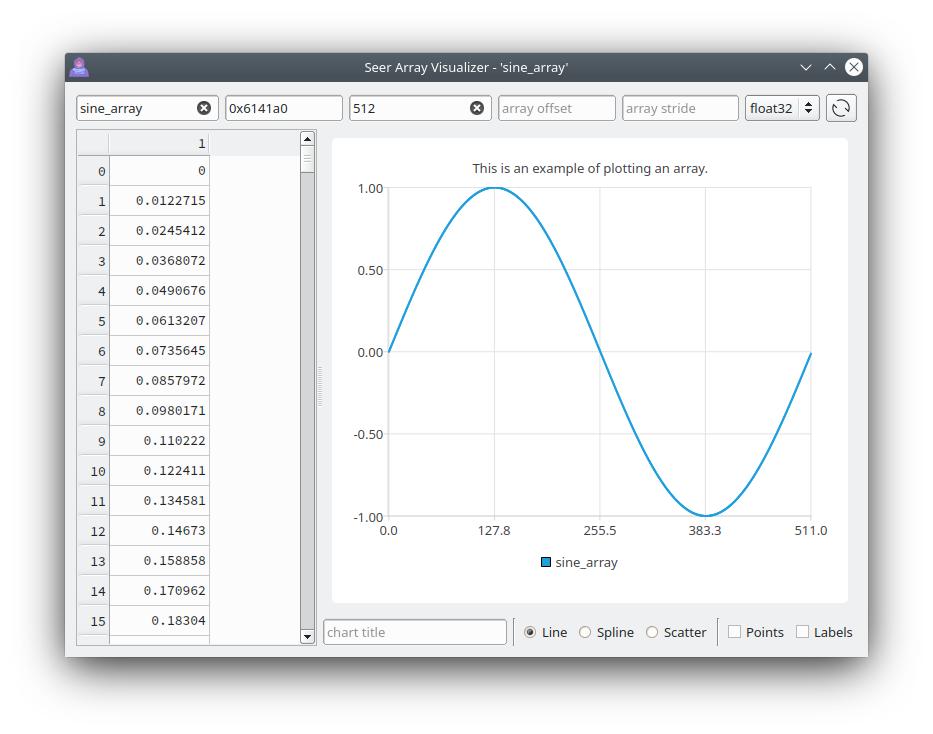The height and width of the screenshot is (734, 933).
Task: Click the cell with value 0.0368072
Action: click(x=159, y=261)
